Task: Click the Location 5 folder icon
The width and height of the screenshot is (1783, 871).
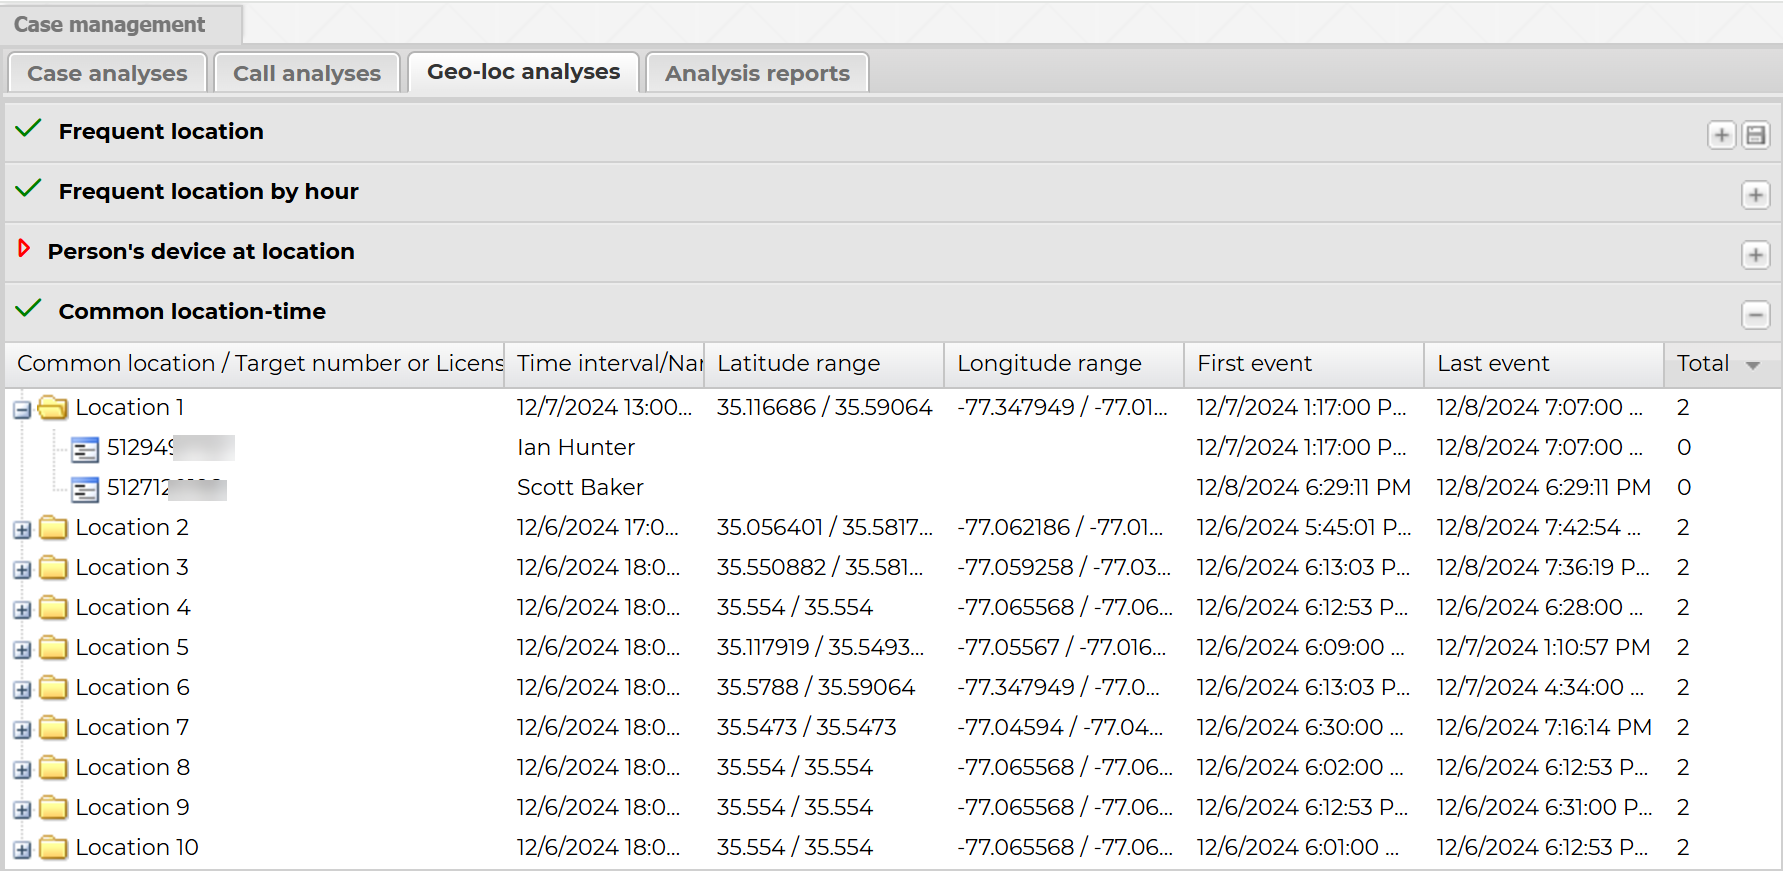Action: click(53, 648)
